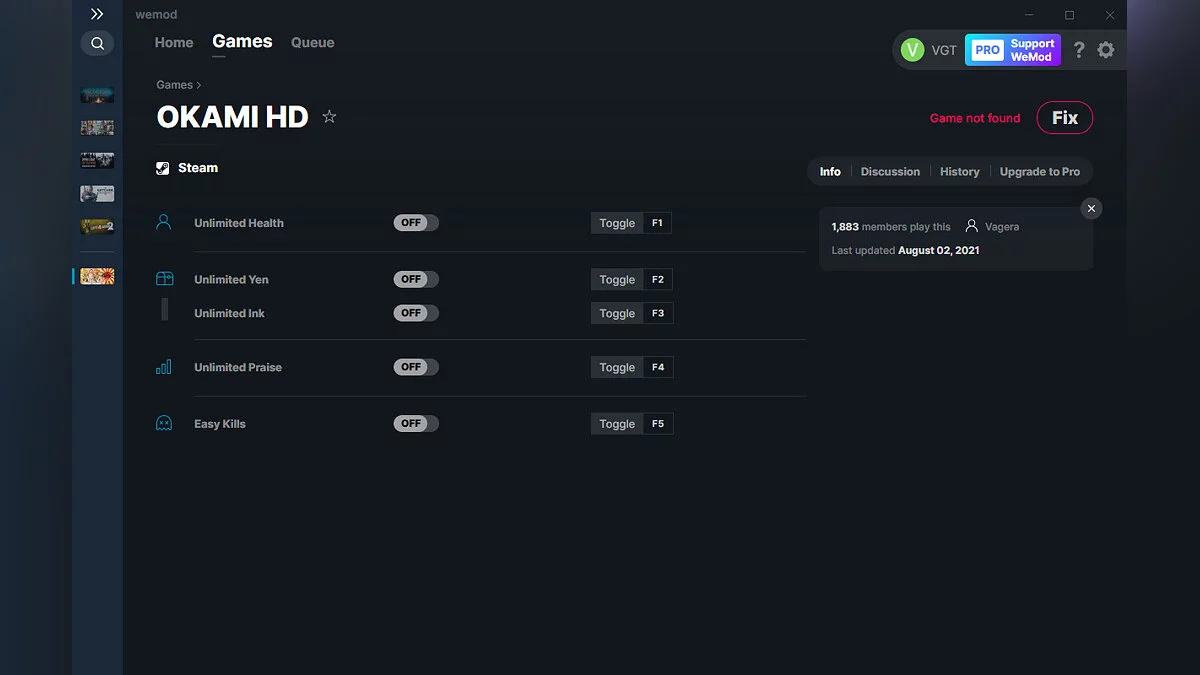Open the search magnifier icon
Screen dimensions: 1200x675
coord(97,43)
